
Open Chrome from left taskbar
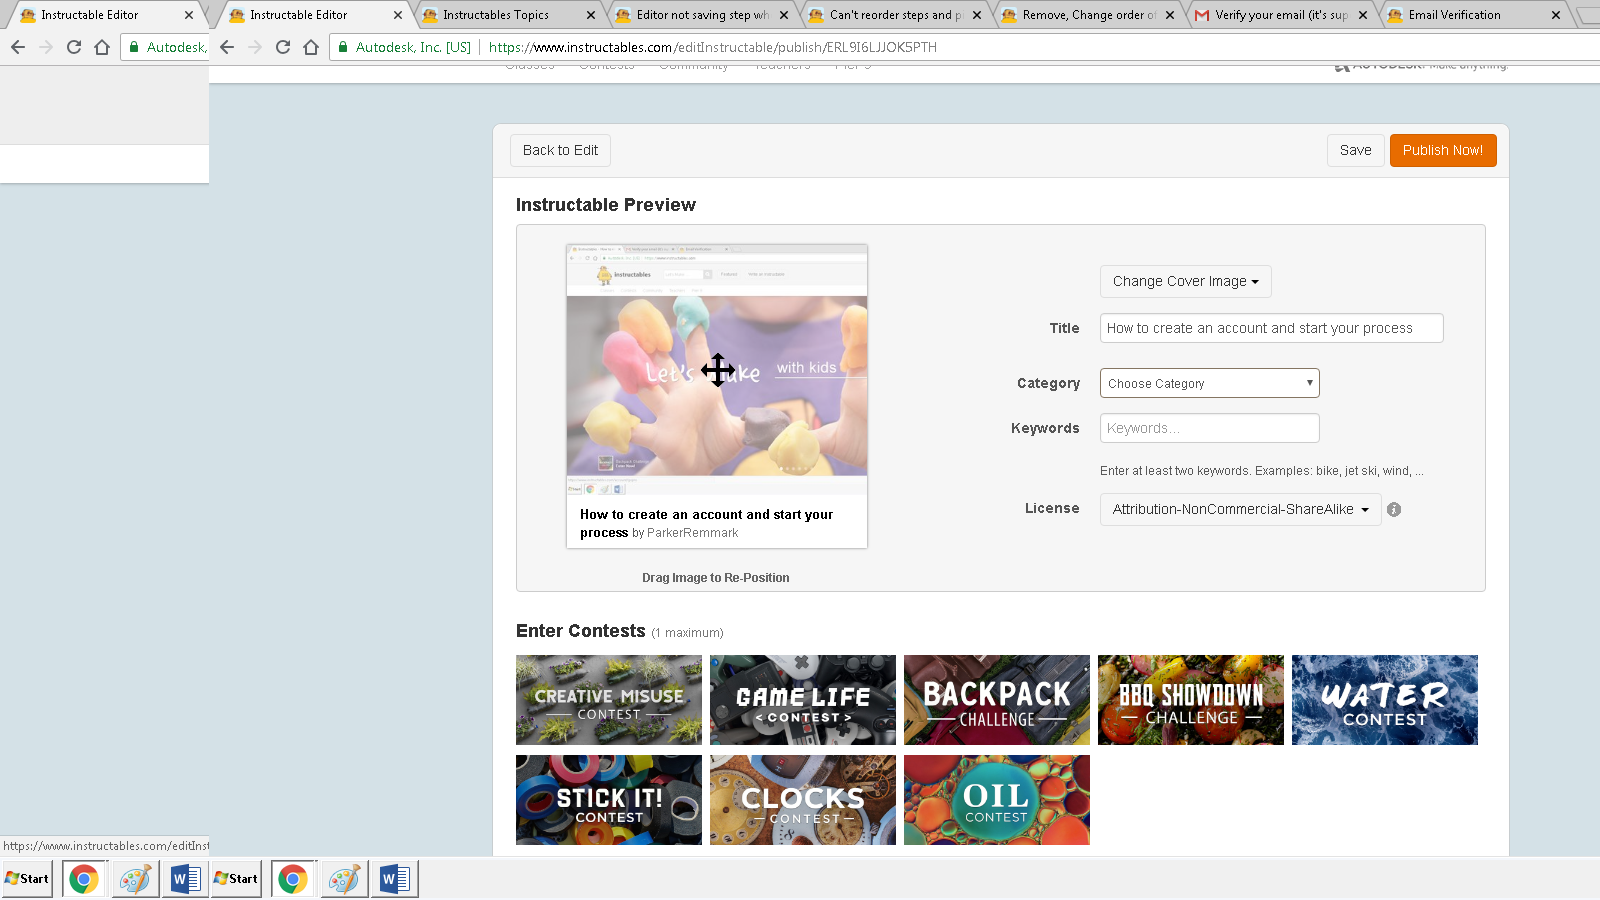point(84,879)
